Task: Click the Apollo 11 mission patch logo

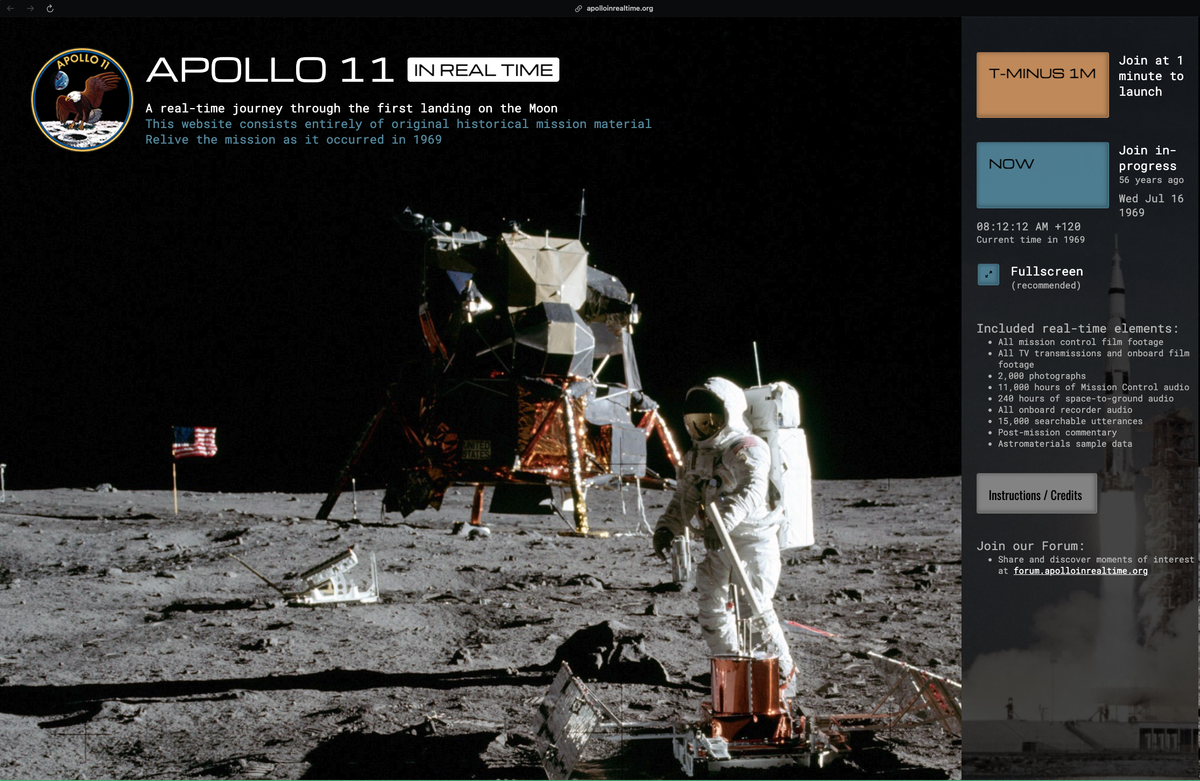Action: pyautogui.click(x=82, y=100)
